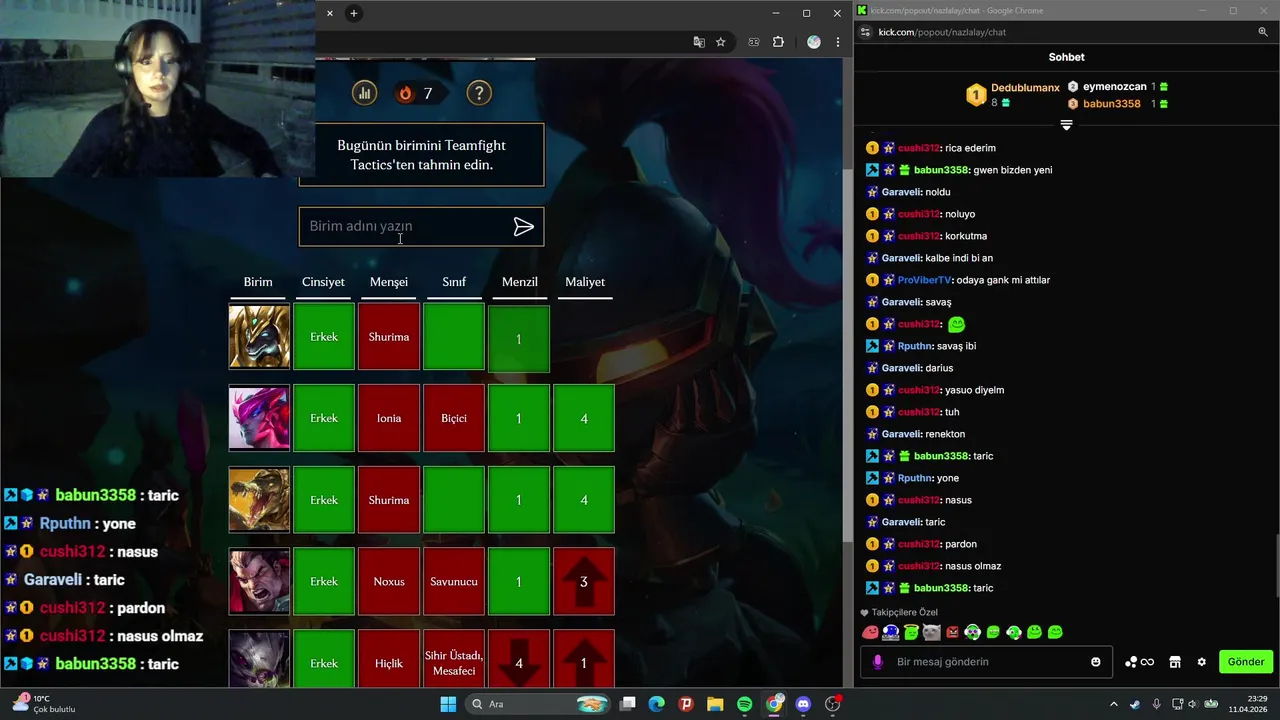Open the Chrome extensions puzzle icon
The height and width of the screenshot is (720, 1280).
[778, 42]
